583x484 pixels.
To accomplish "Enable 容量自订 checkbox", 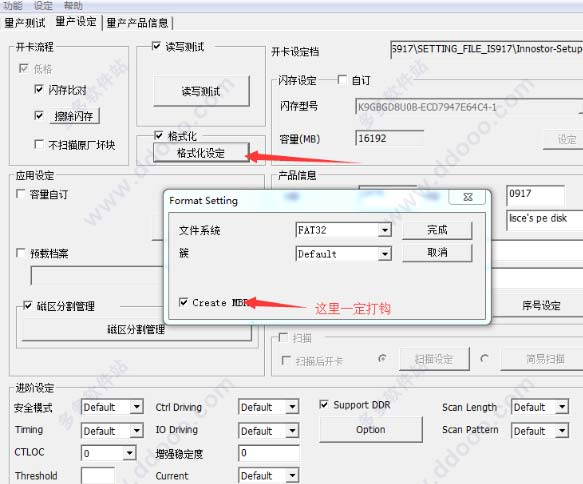I will [x=21, y=194].
